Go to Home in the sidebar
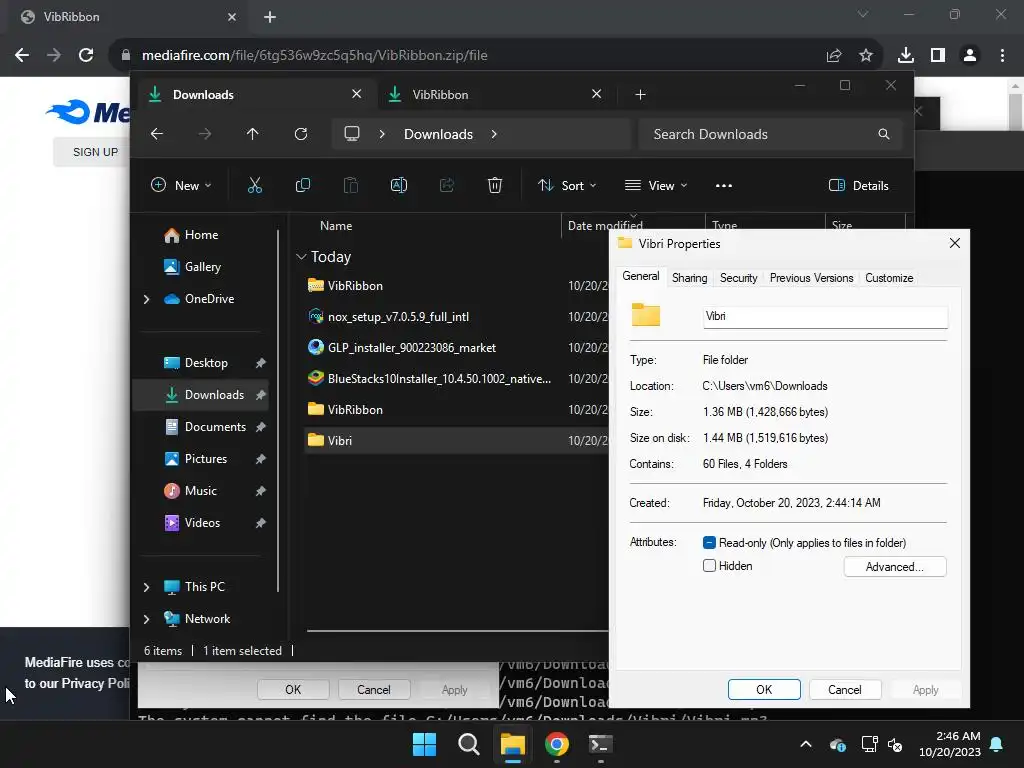 [202, 235]
